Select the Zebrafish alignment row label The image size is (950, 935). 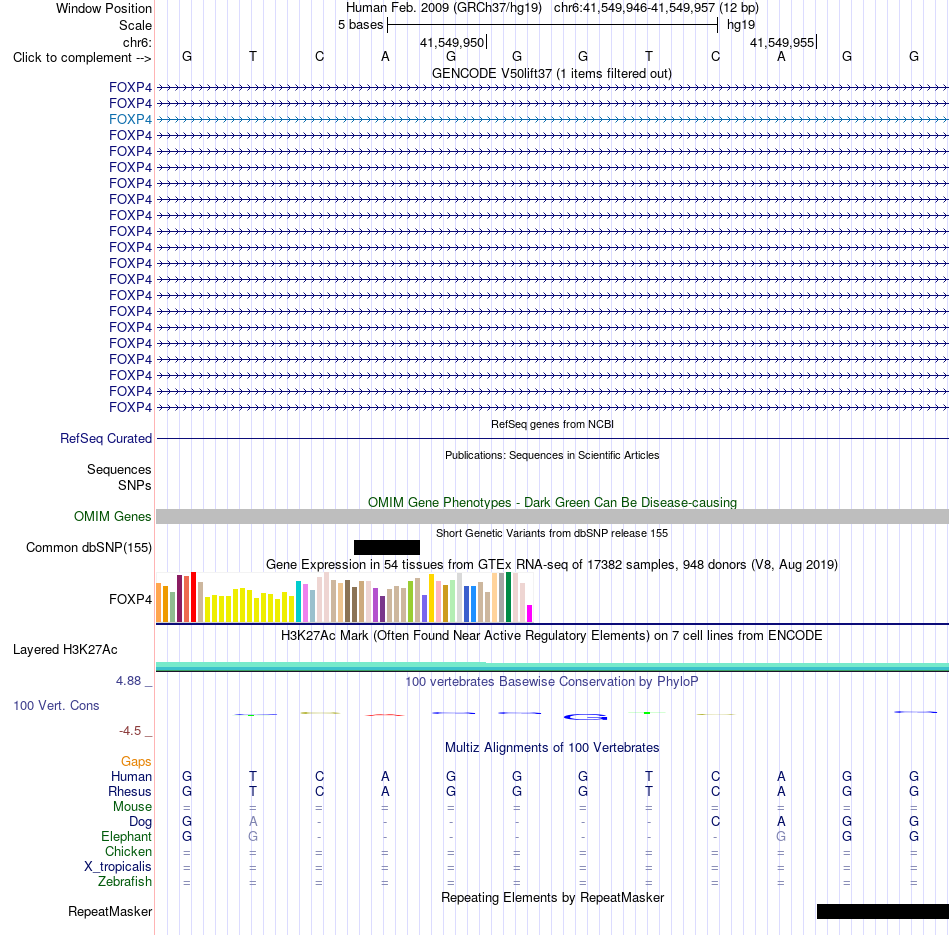point(125,882)
